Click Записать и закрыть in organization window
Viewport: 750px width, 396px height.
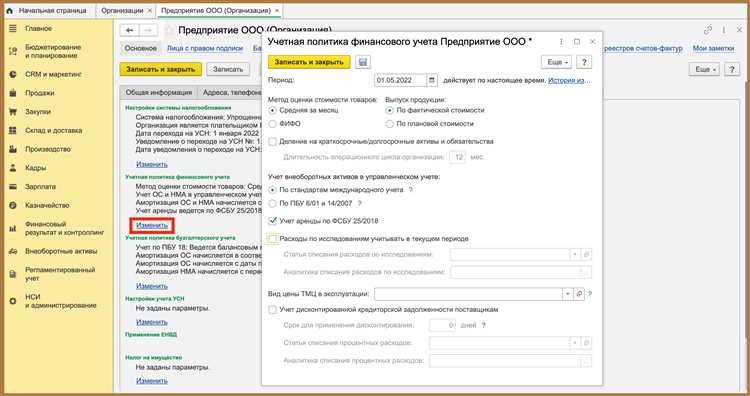pyautogui.click(x=161, y=69)
